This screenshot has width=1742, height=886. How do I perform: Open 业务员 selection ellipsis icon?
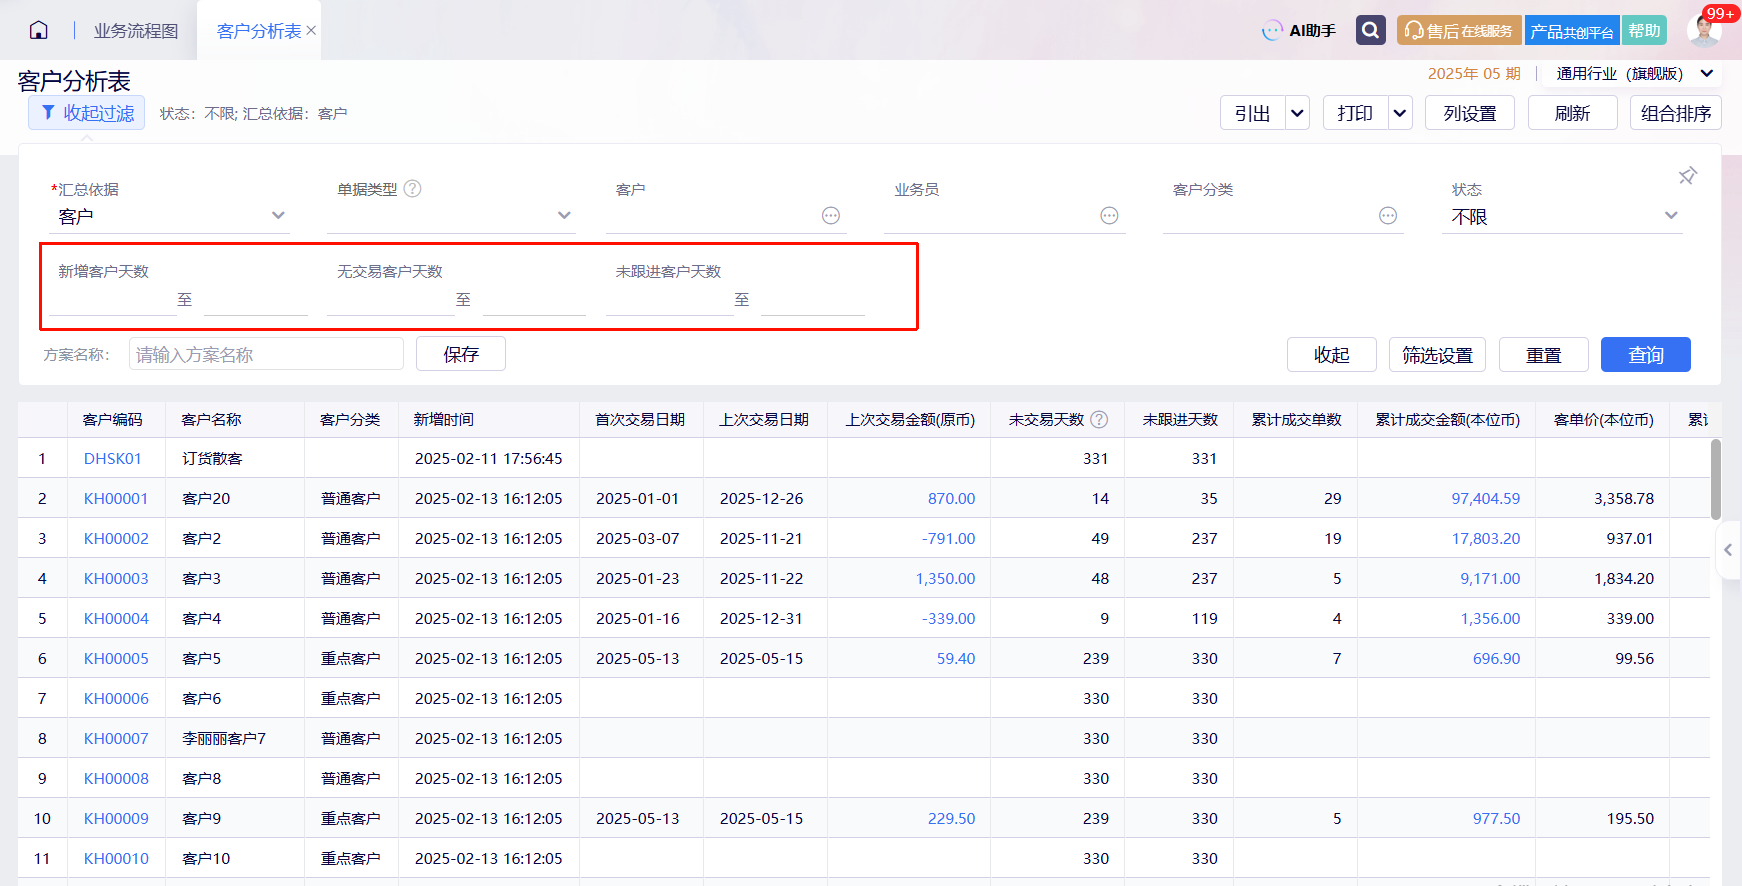(1109, 216)
